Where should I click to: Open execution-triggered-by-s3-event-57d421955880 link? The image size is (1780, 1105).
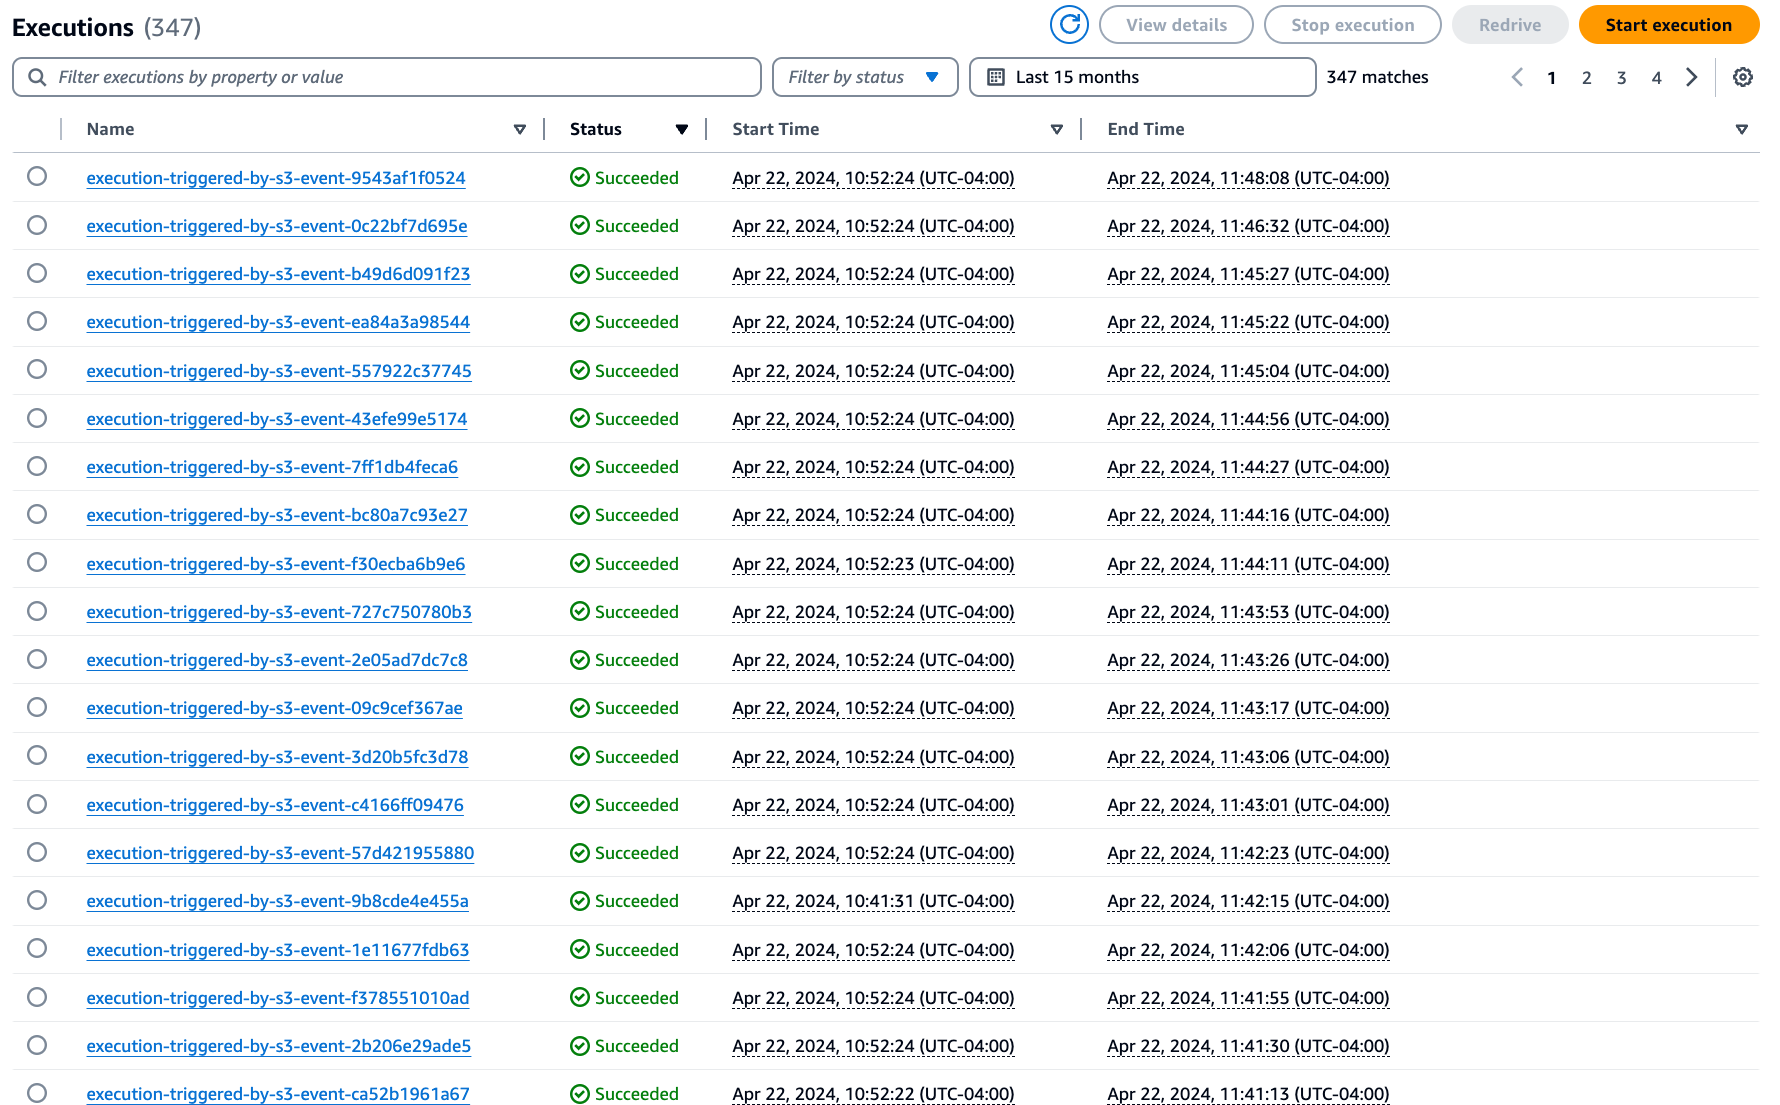280,853
